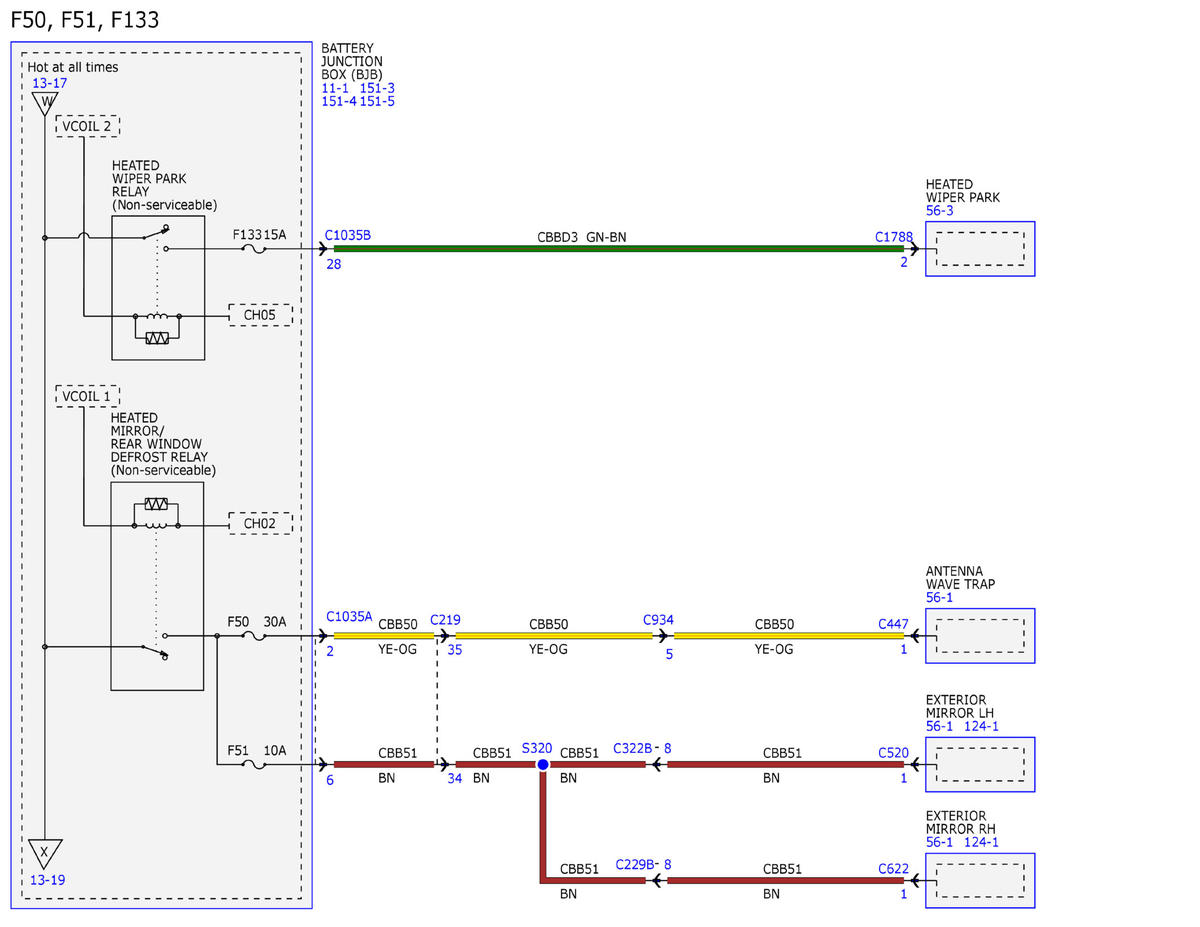Select connector C934 label
This screenshot has width=1200, height=927.
pos(658,620)
